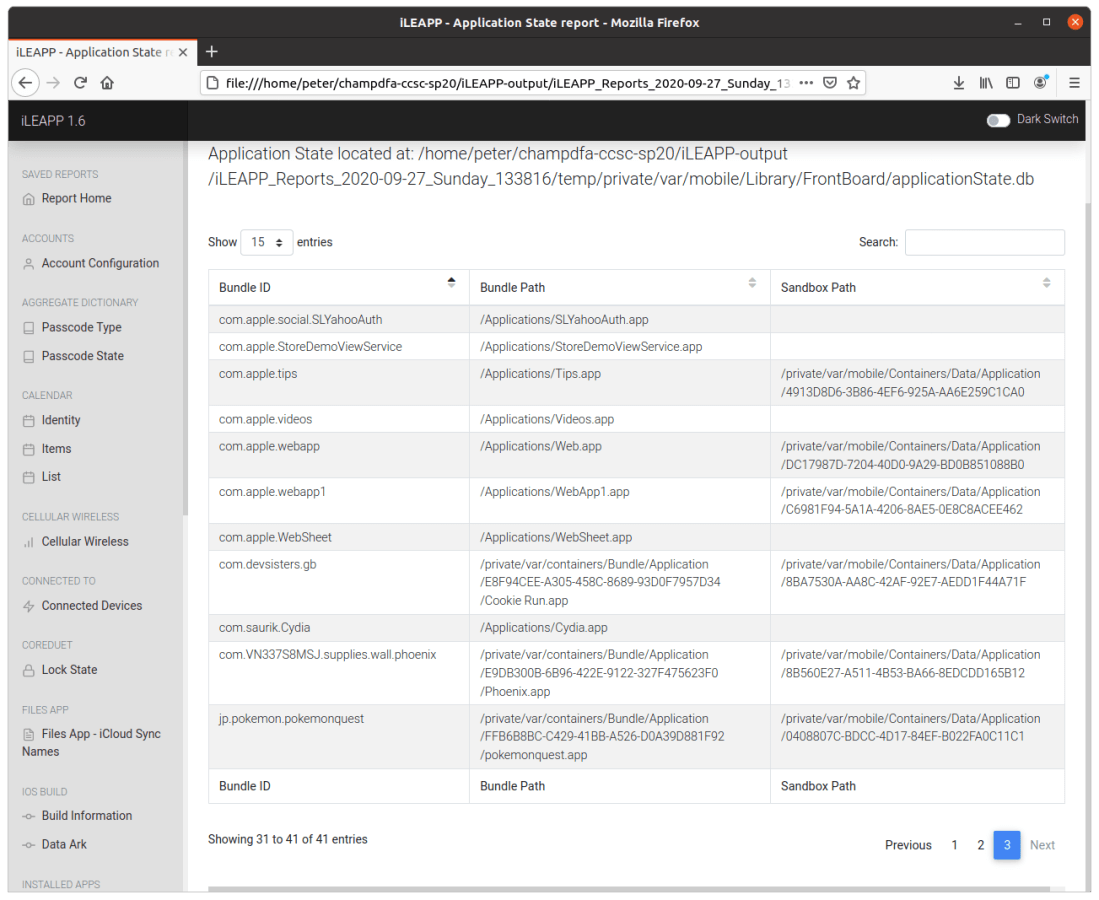Open the Show entries count dropdown
Viewport: 1099px width, 900px height.
267,242
